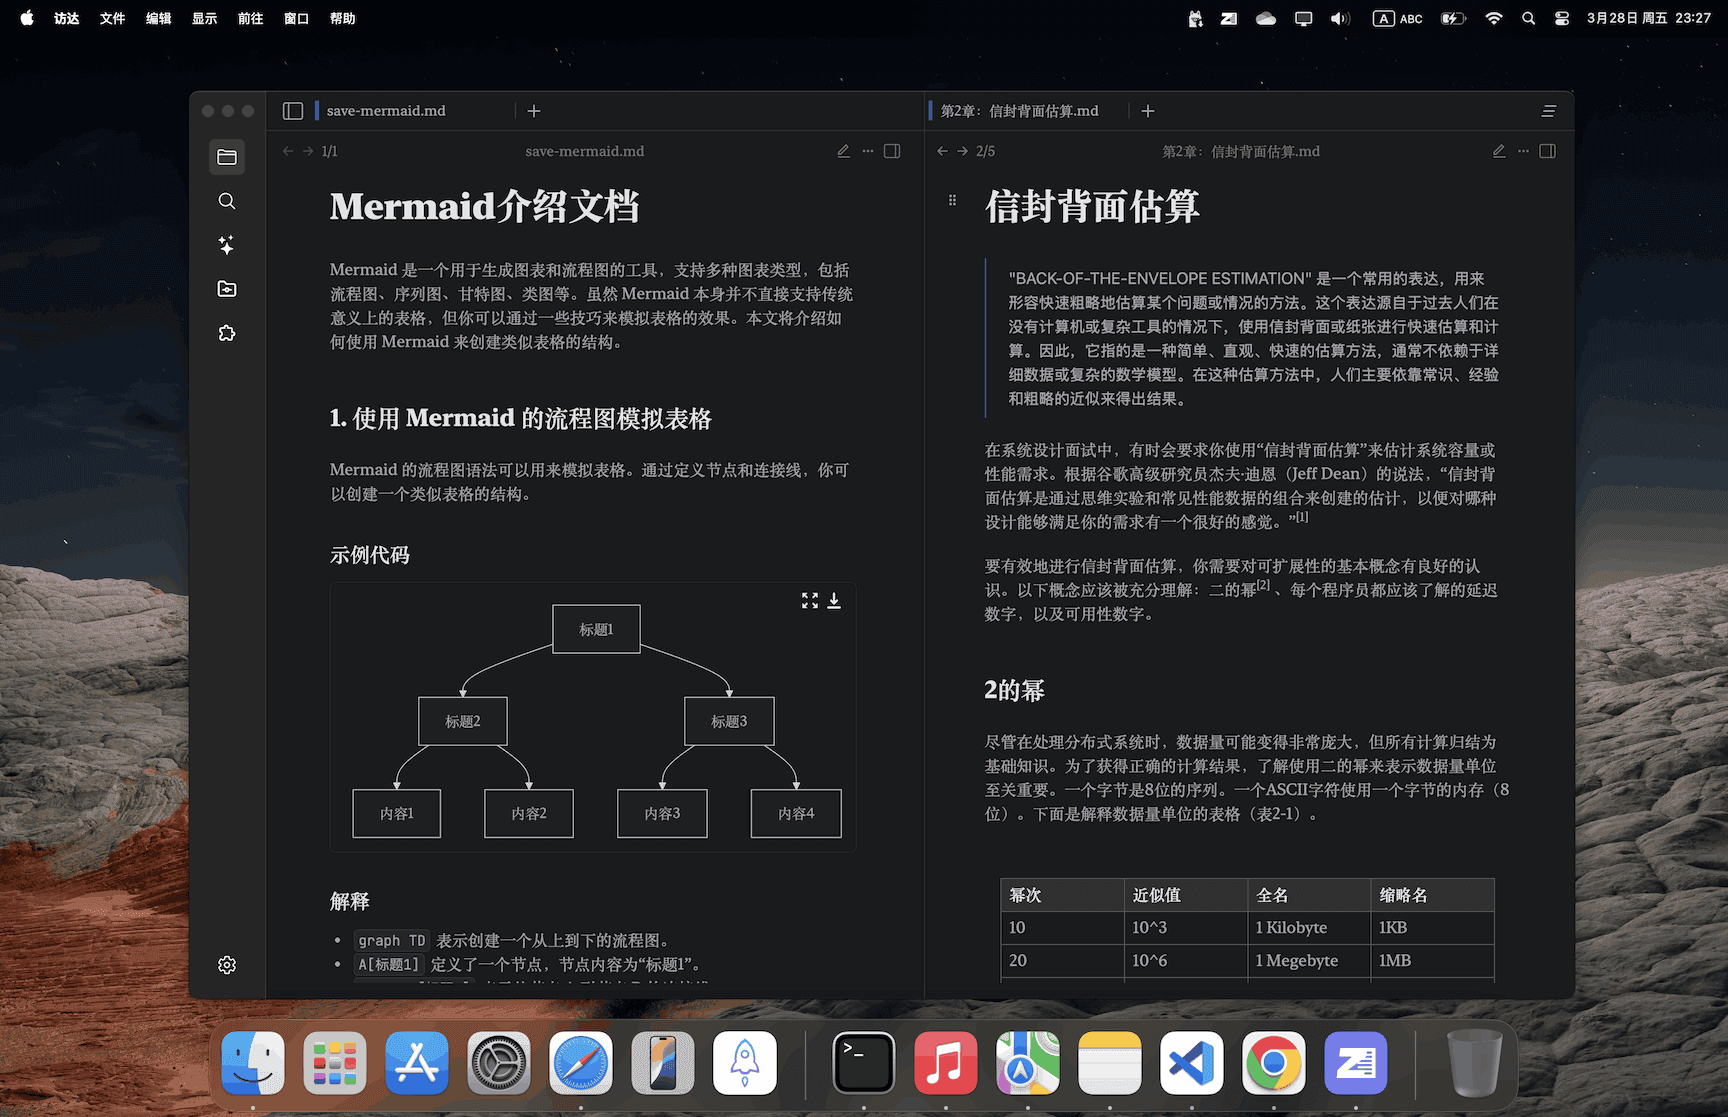Image resolution: width=1728 pixels, height=1117 pixels.
Task: Open the 帮助 menu
Action: coord(343,18)
